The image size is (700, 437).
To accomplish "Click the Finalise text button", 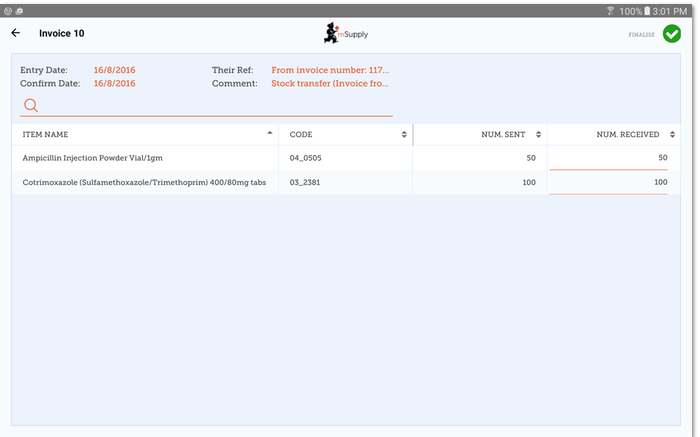I will 641,34.
